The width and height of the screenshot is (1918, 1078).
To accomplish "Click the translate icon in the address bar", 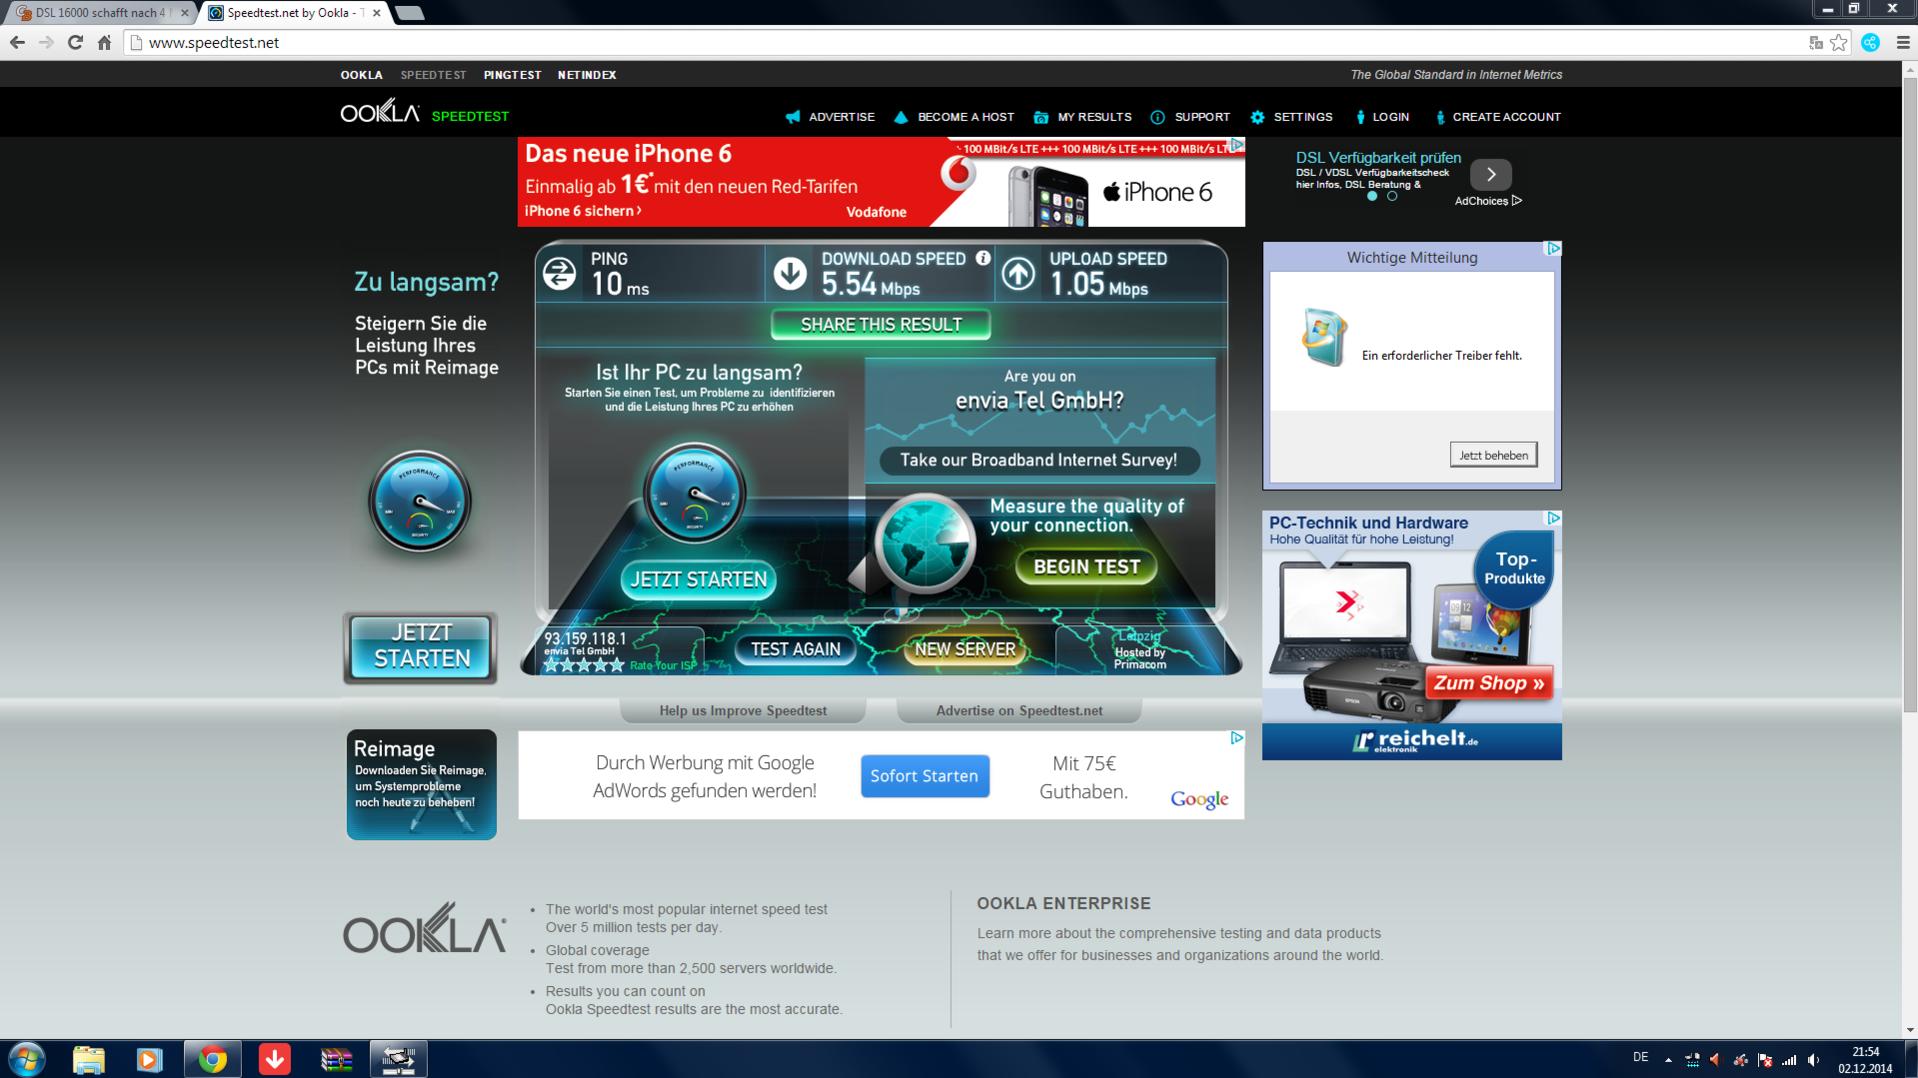I will [1816, 42].
